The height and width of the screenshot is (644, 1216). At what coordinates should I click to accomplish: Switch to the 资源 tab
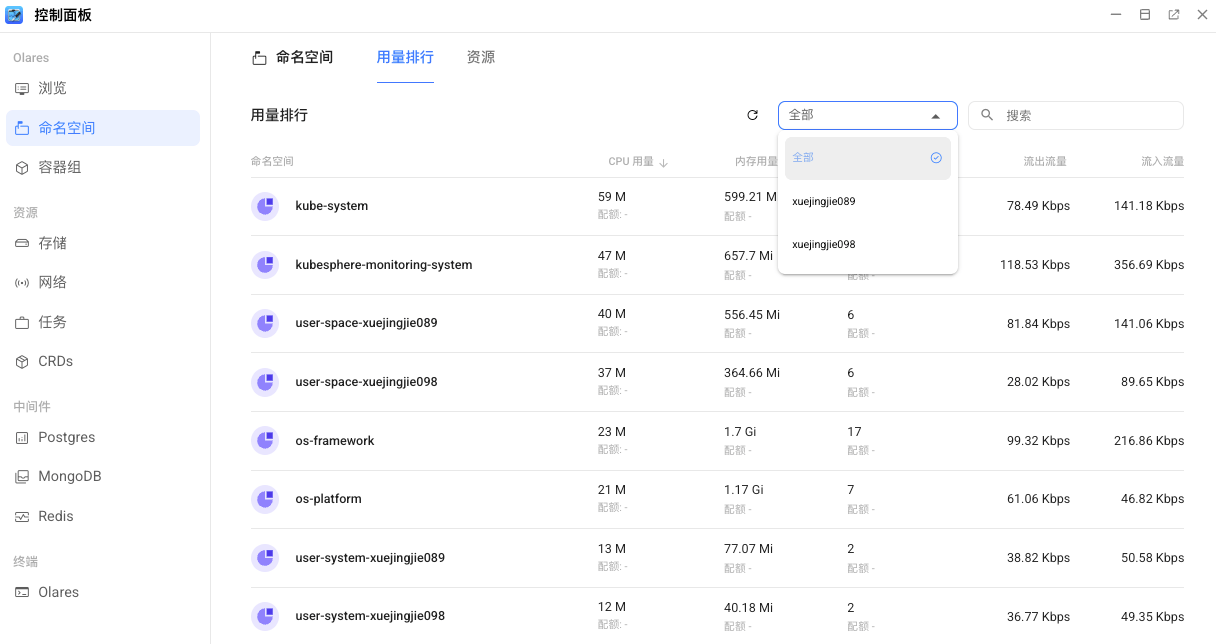pos(481,57)
